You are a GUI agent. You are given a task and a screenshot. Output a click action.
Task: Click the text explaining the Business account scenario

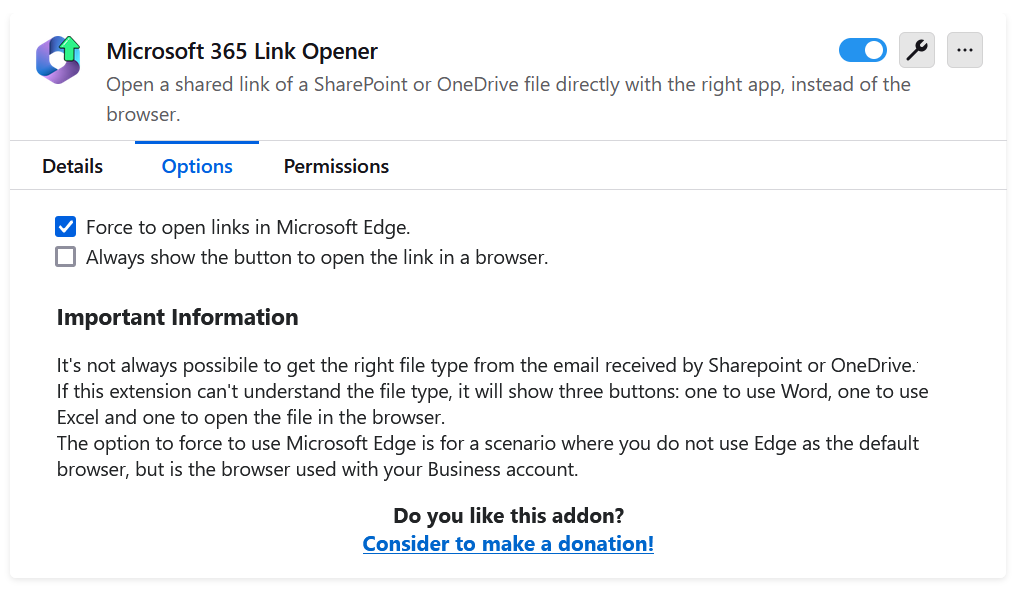(487, 456)
